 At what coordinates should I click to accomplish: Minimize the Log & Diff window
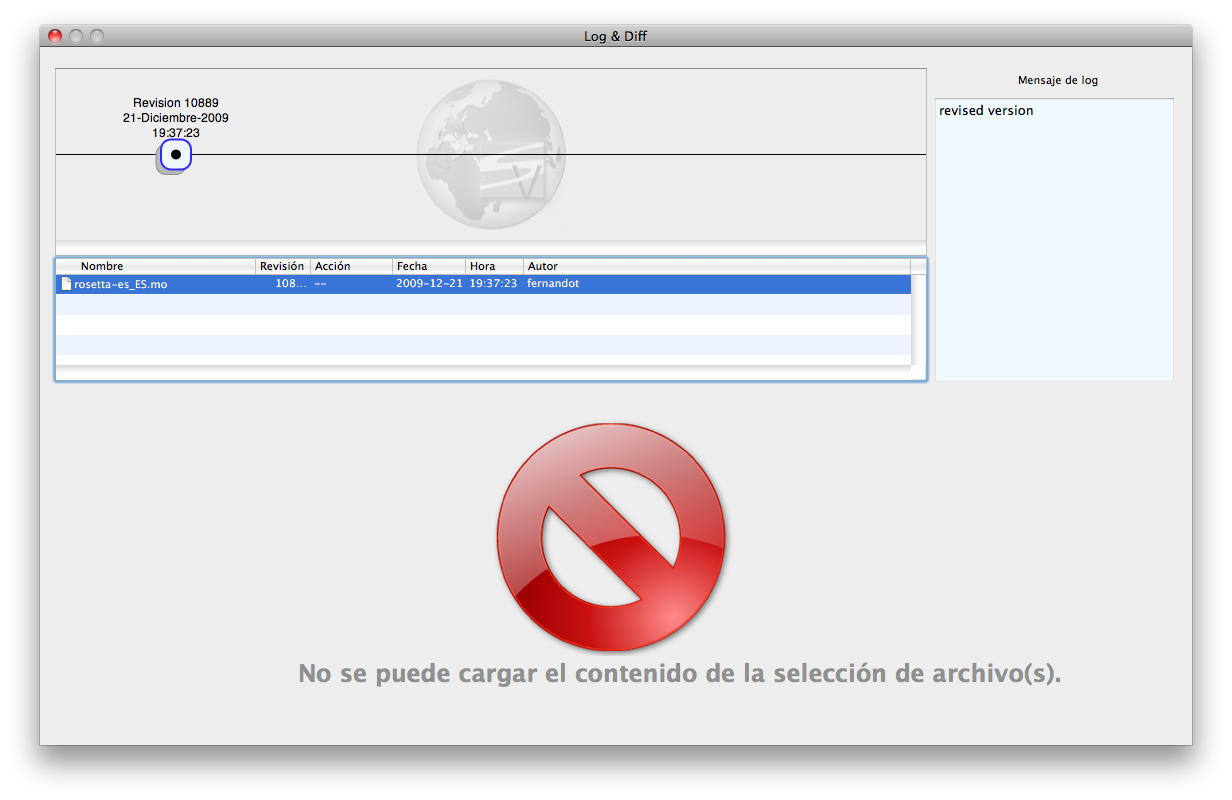(76, 36)
